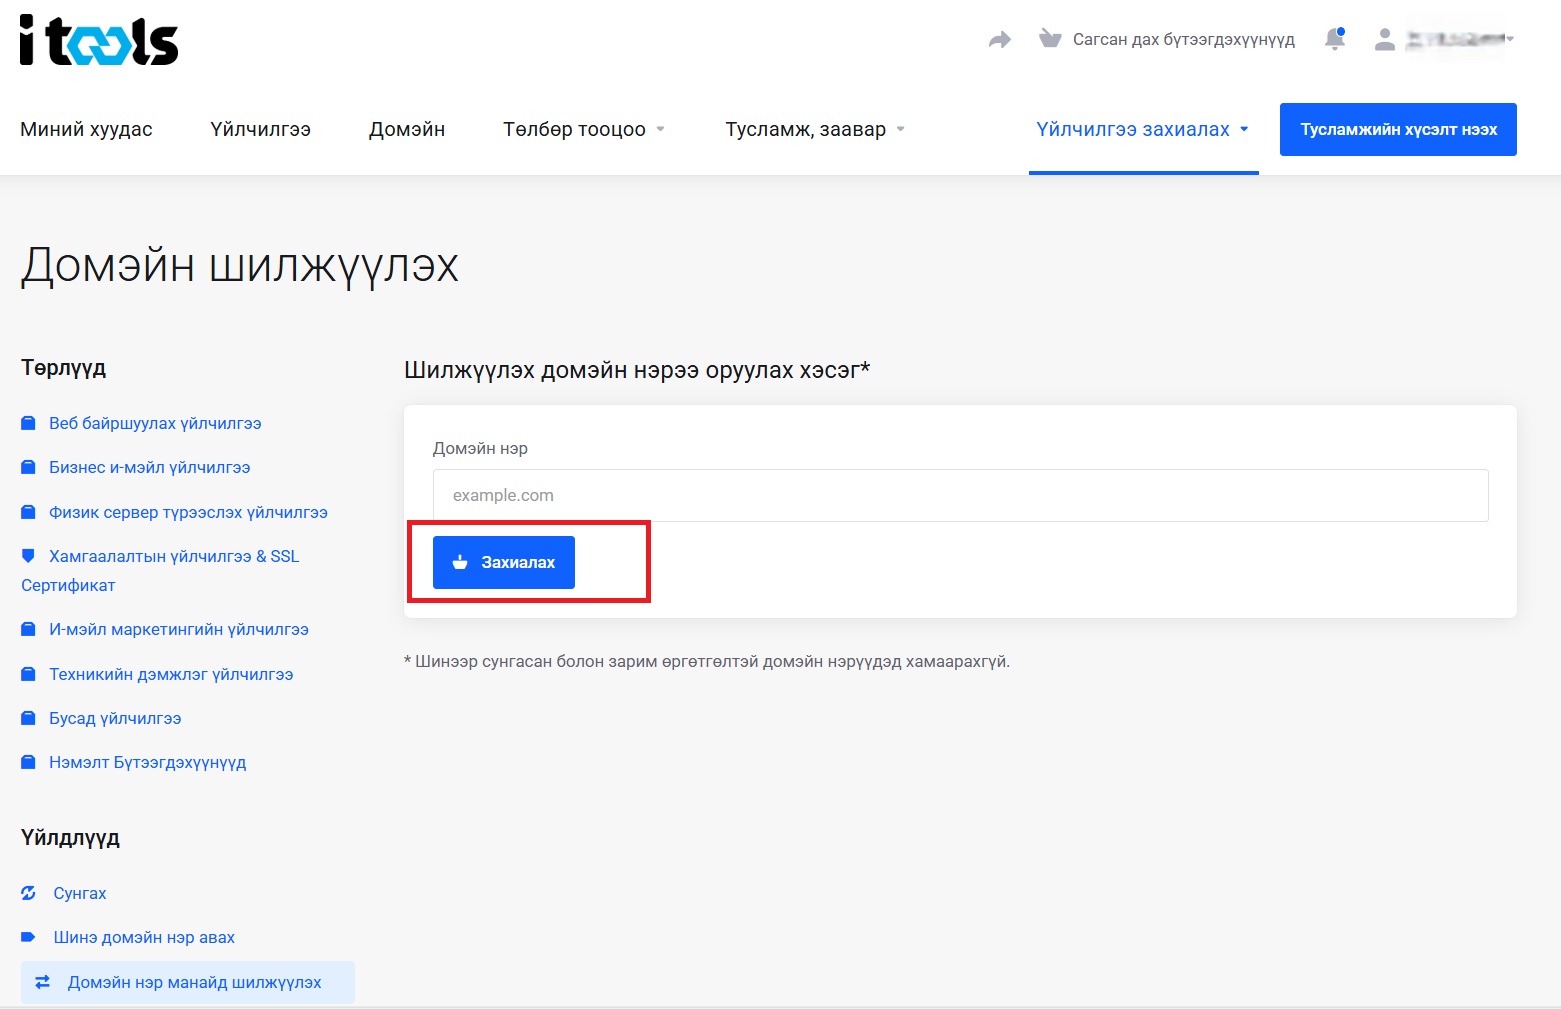Open the Үйлчилгээ захиалах dropdown menu

point(1142,129)
